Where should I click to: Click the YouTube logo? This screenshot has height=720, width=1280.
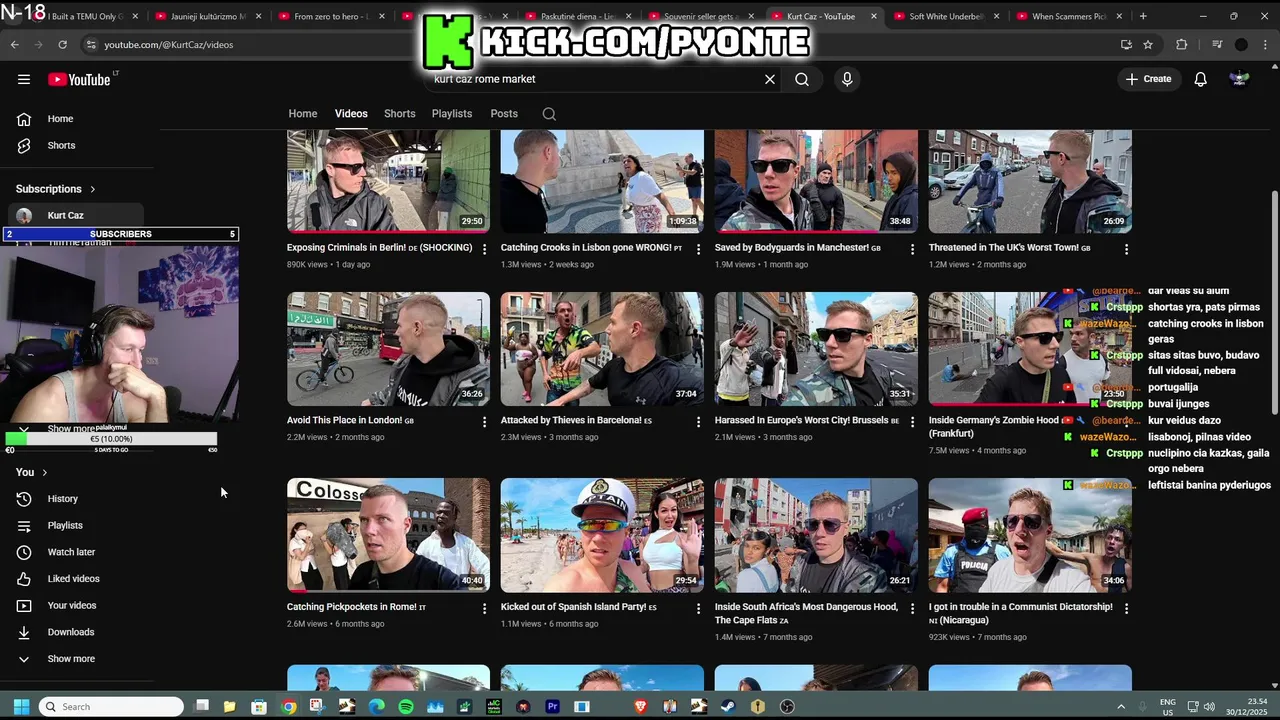[x=79, y=79]
